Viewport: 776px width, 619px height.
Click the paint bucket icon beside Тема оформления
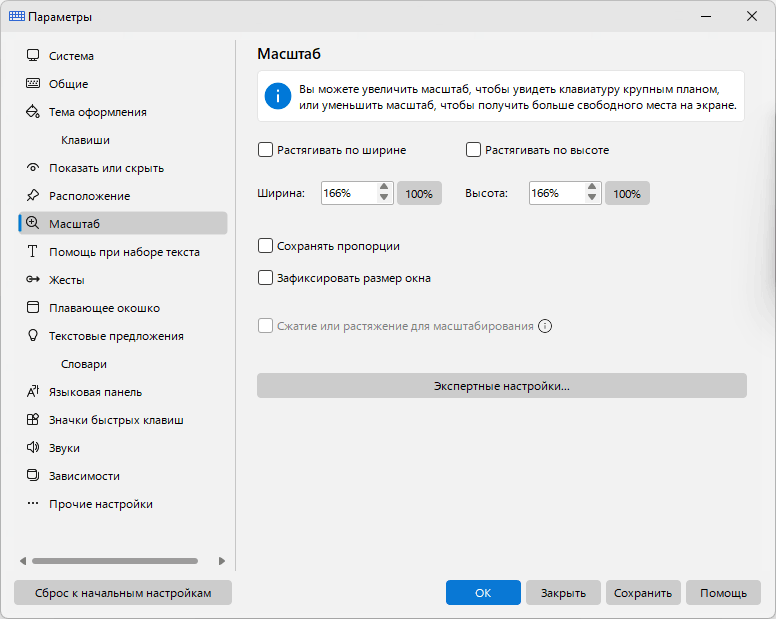(x=33, y=111)
